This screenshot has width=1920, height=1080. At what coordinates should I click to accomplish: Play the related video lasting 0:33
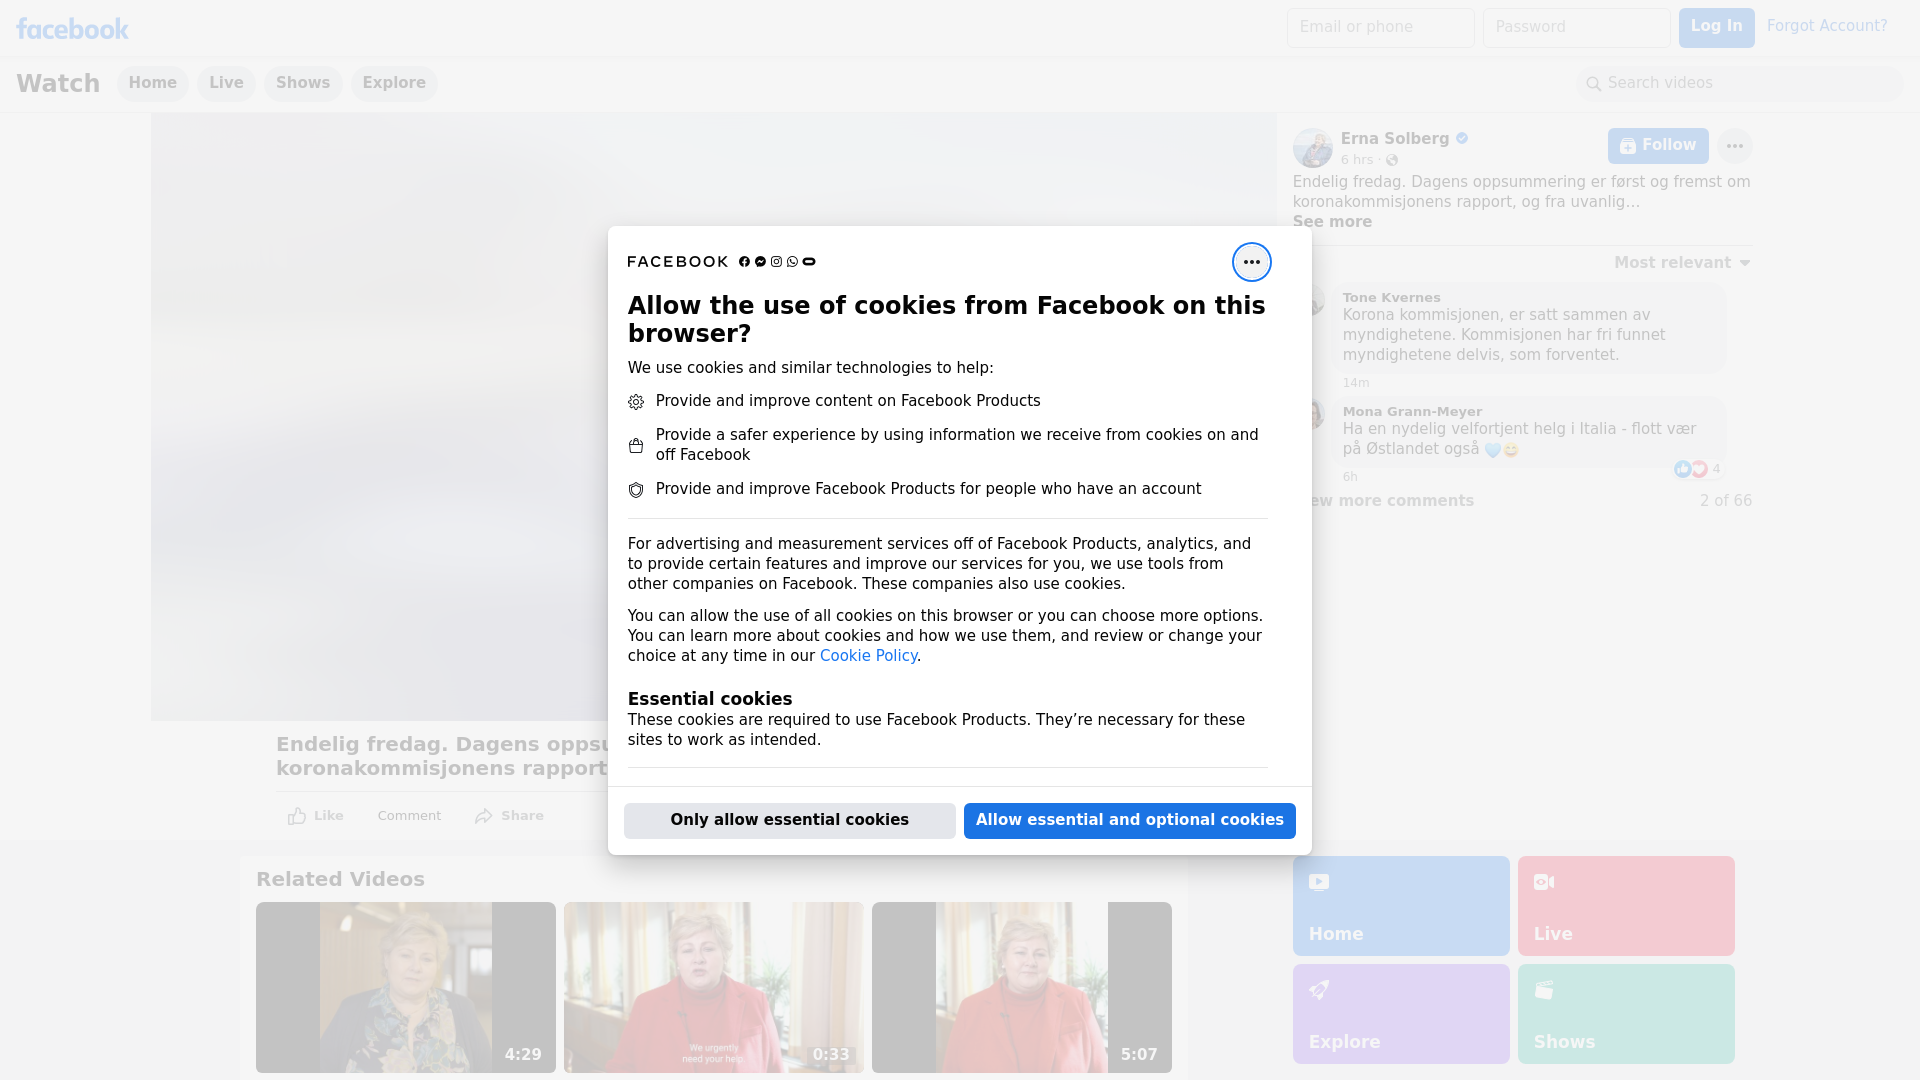tap(714, 988)
